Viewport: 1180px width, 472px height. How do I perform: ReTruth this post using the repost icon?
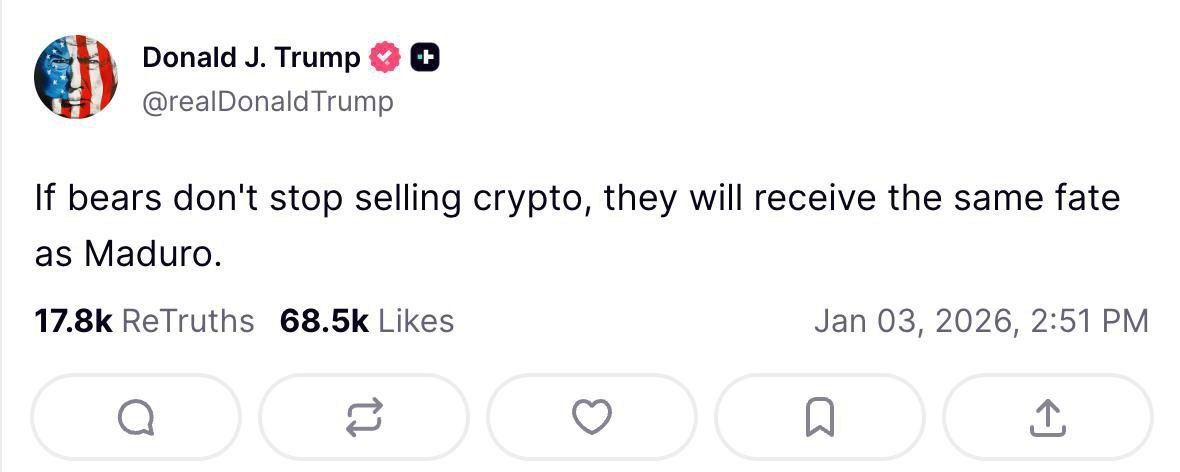(x=364, y=417)
